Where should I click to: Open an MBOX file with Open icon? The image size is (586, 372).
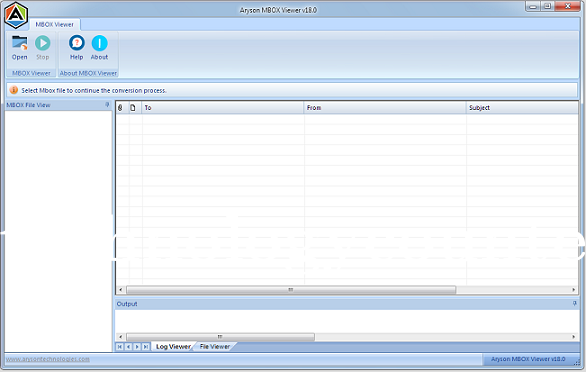coord(19,47)
